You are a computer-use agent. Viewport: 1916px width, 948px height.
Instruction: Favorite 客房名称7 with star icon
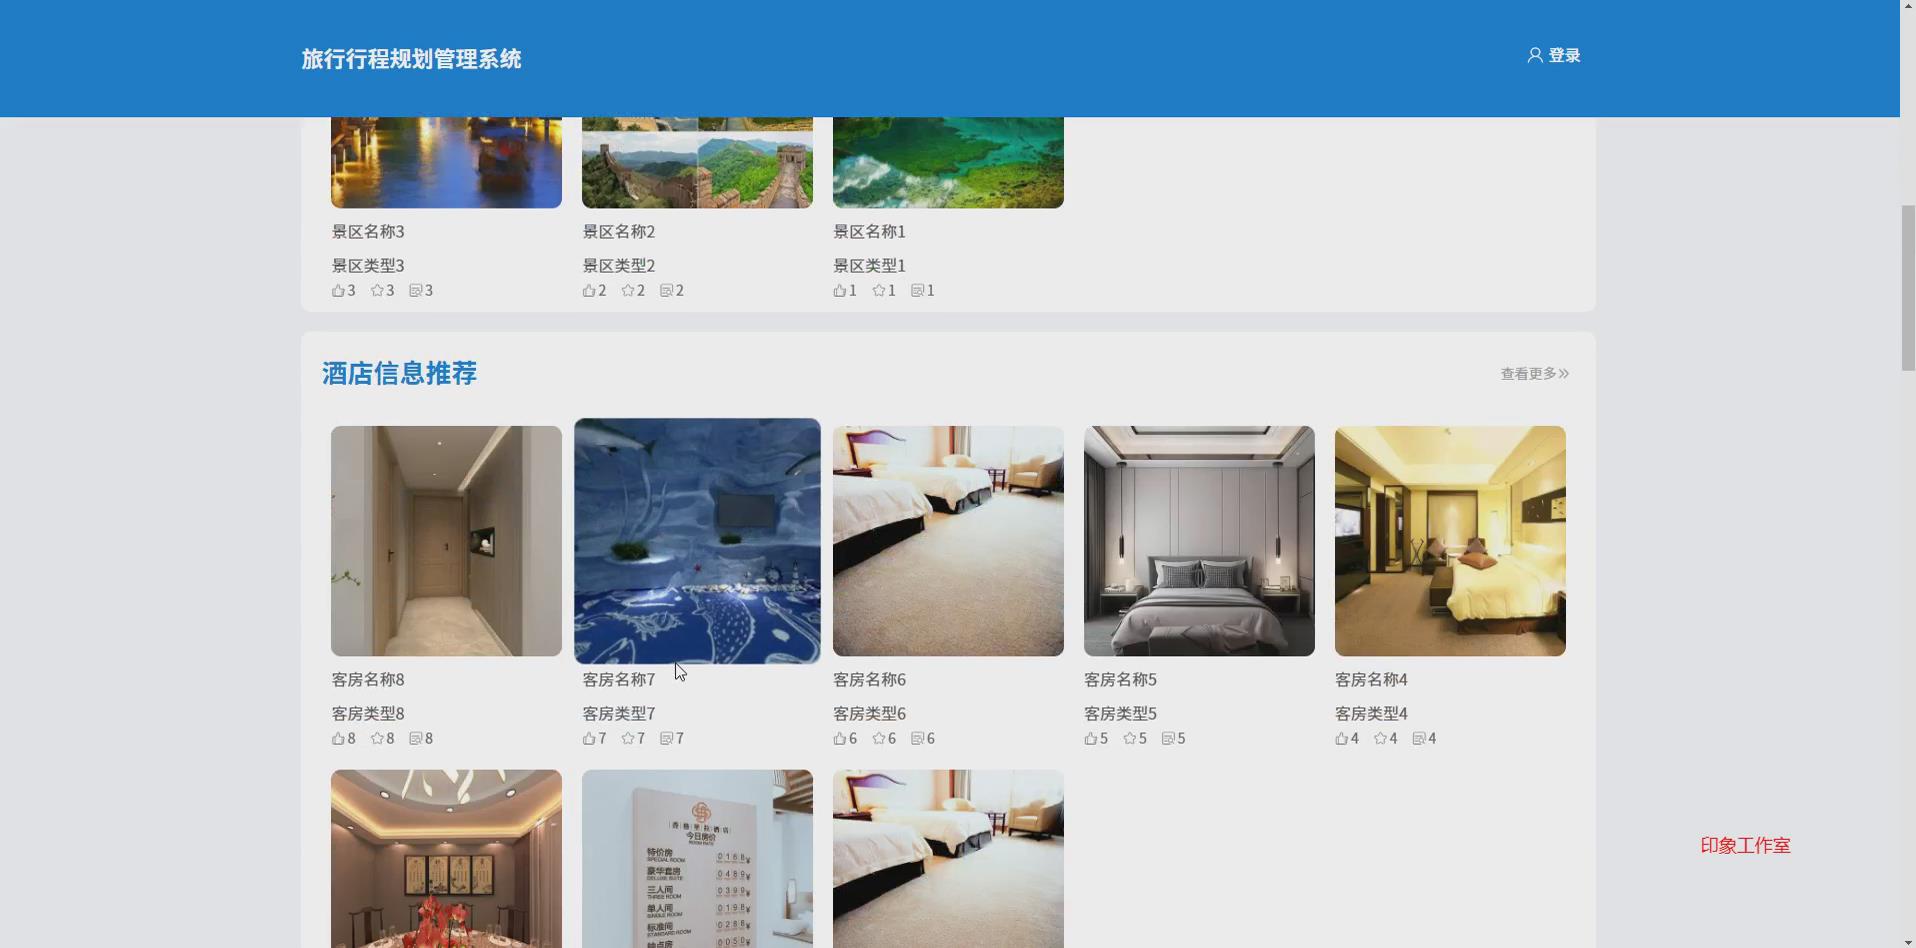(x=628, y=739)
